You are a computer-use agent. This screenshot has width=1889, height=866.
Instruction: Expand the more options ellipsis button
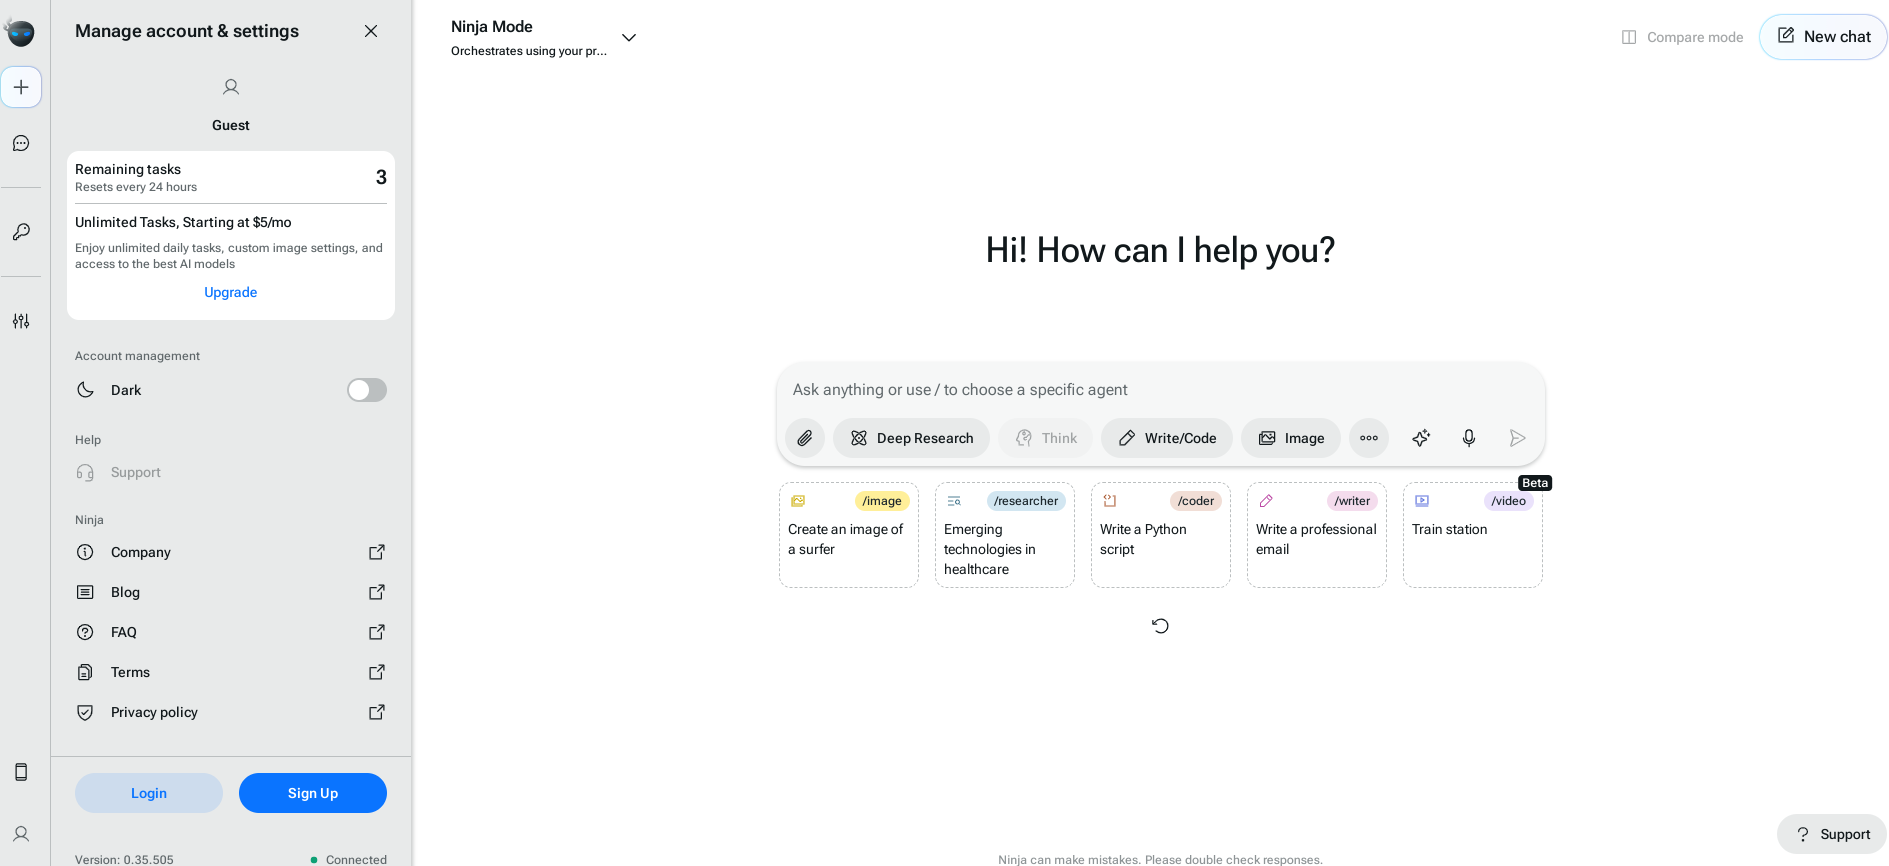tap(1368, 438)
